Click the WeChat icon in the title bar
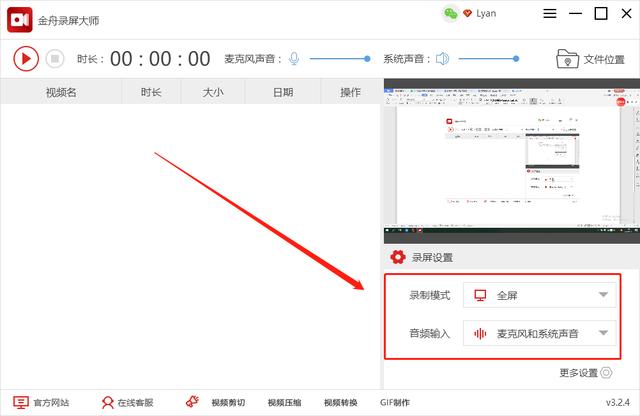The height and width of the screenshot is (416, 640). [451, 13]
